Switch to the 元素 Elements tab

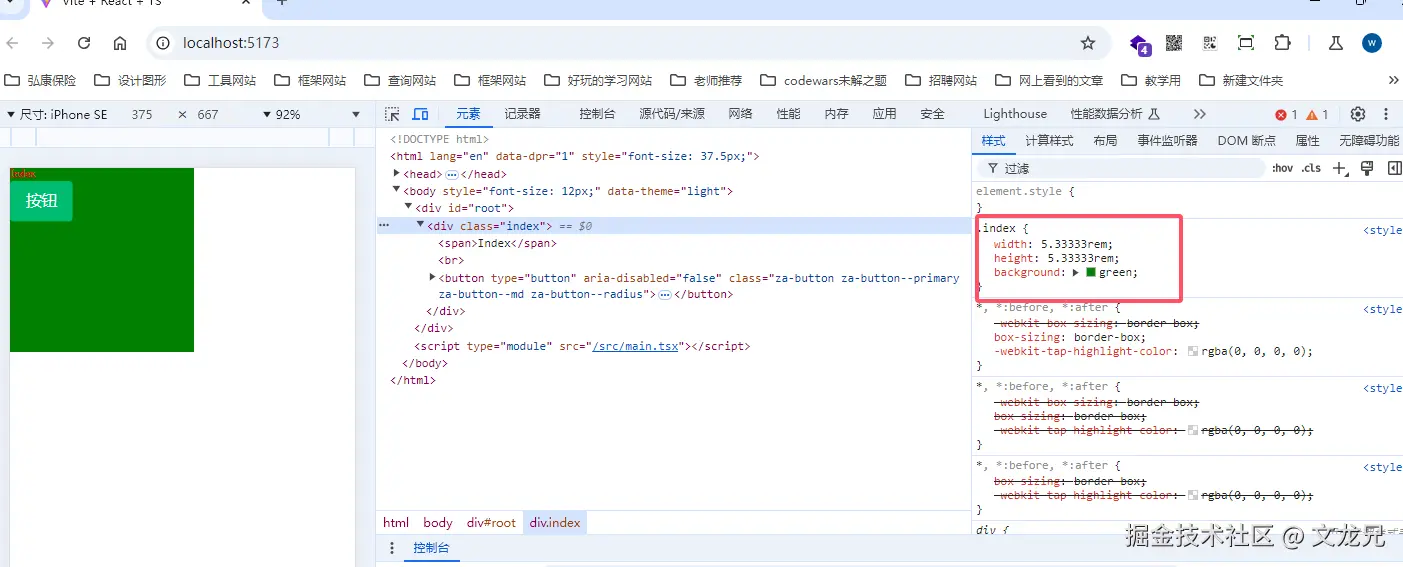coord(468,114)
